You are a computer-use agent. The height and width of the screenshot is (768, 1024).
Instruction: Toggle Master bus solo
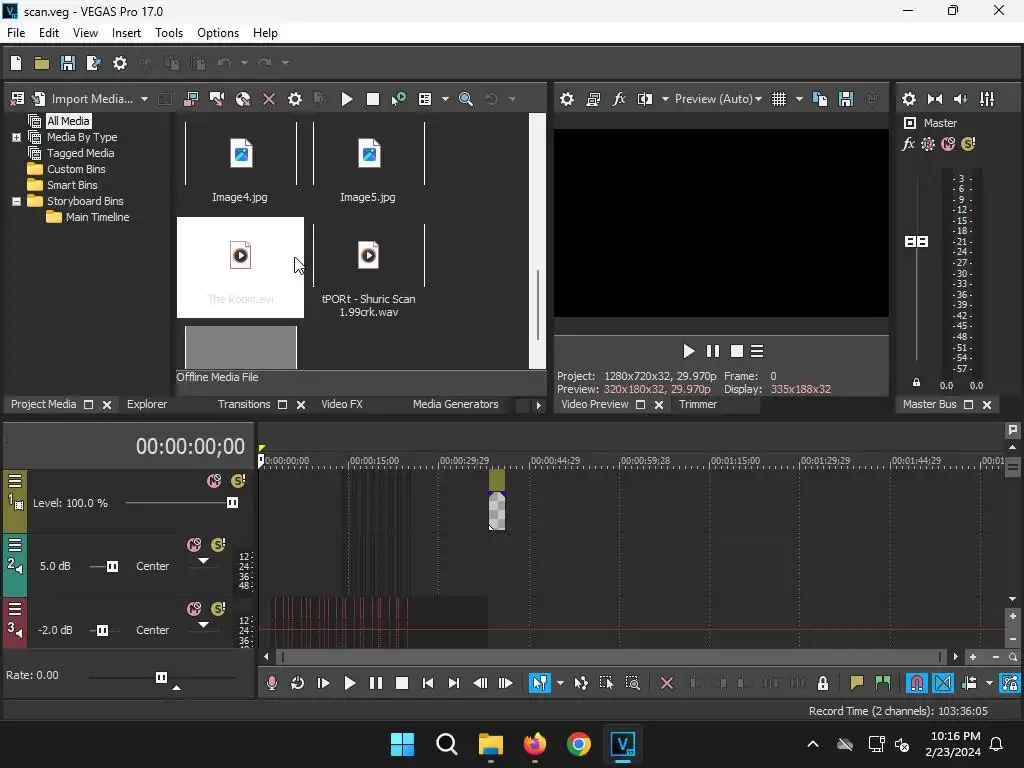[x=968, y=144]
